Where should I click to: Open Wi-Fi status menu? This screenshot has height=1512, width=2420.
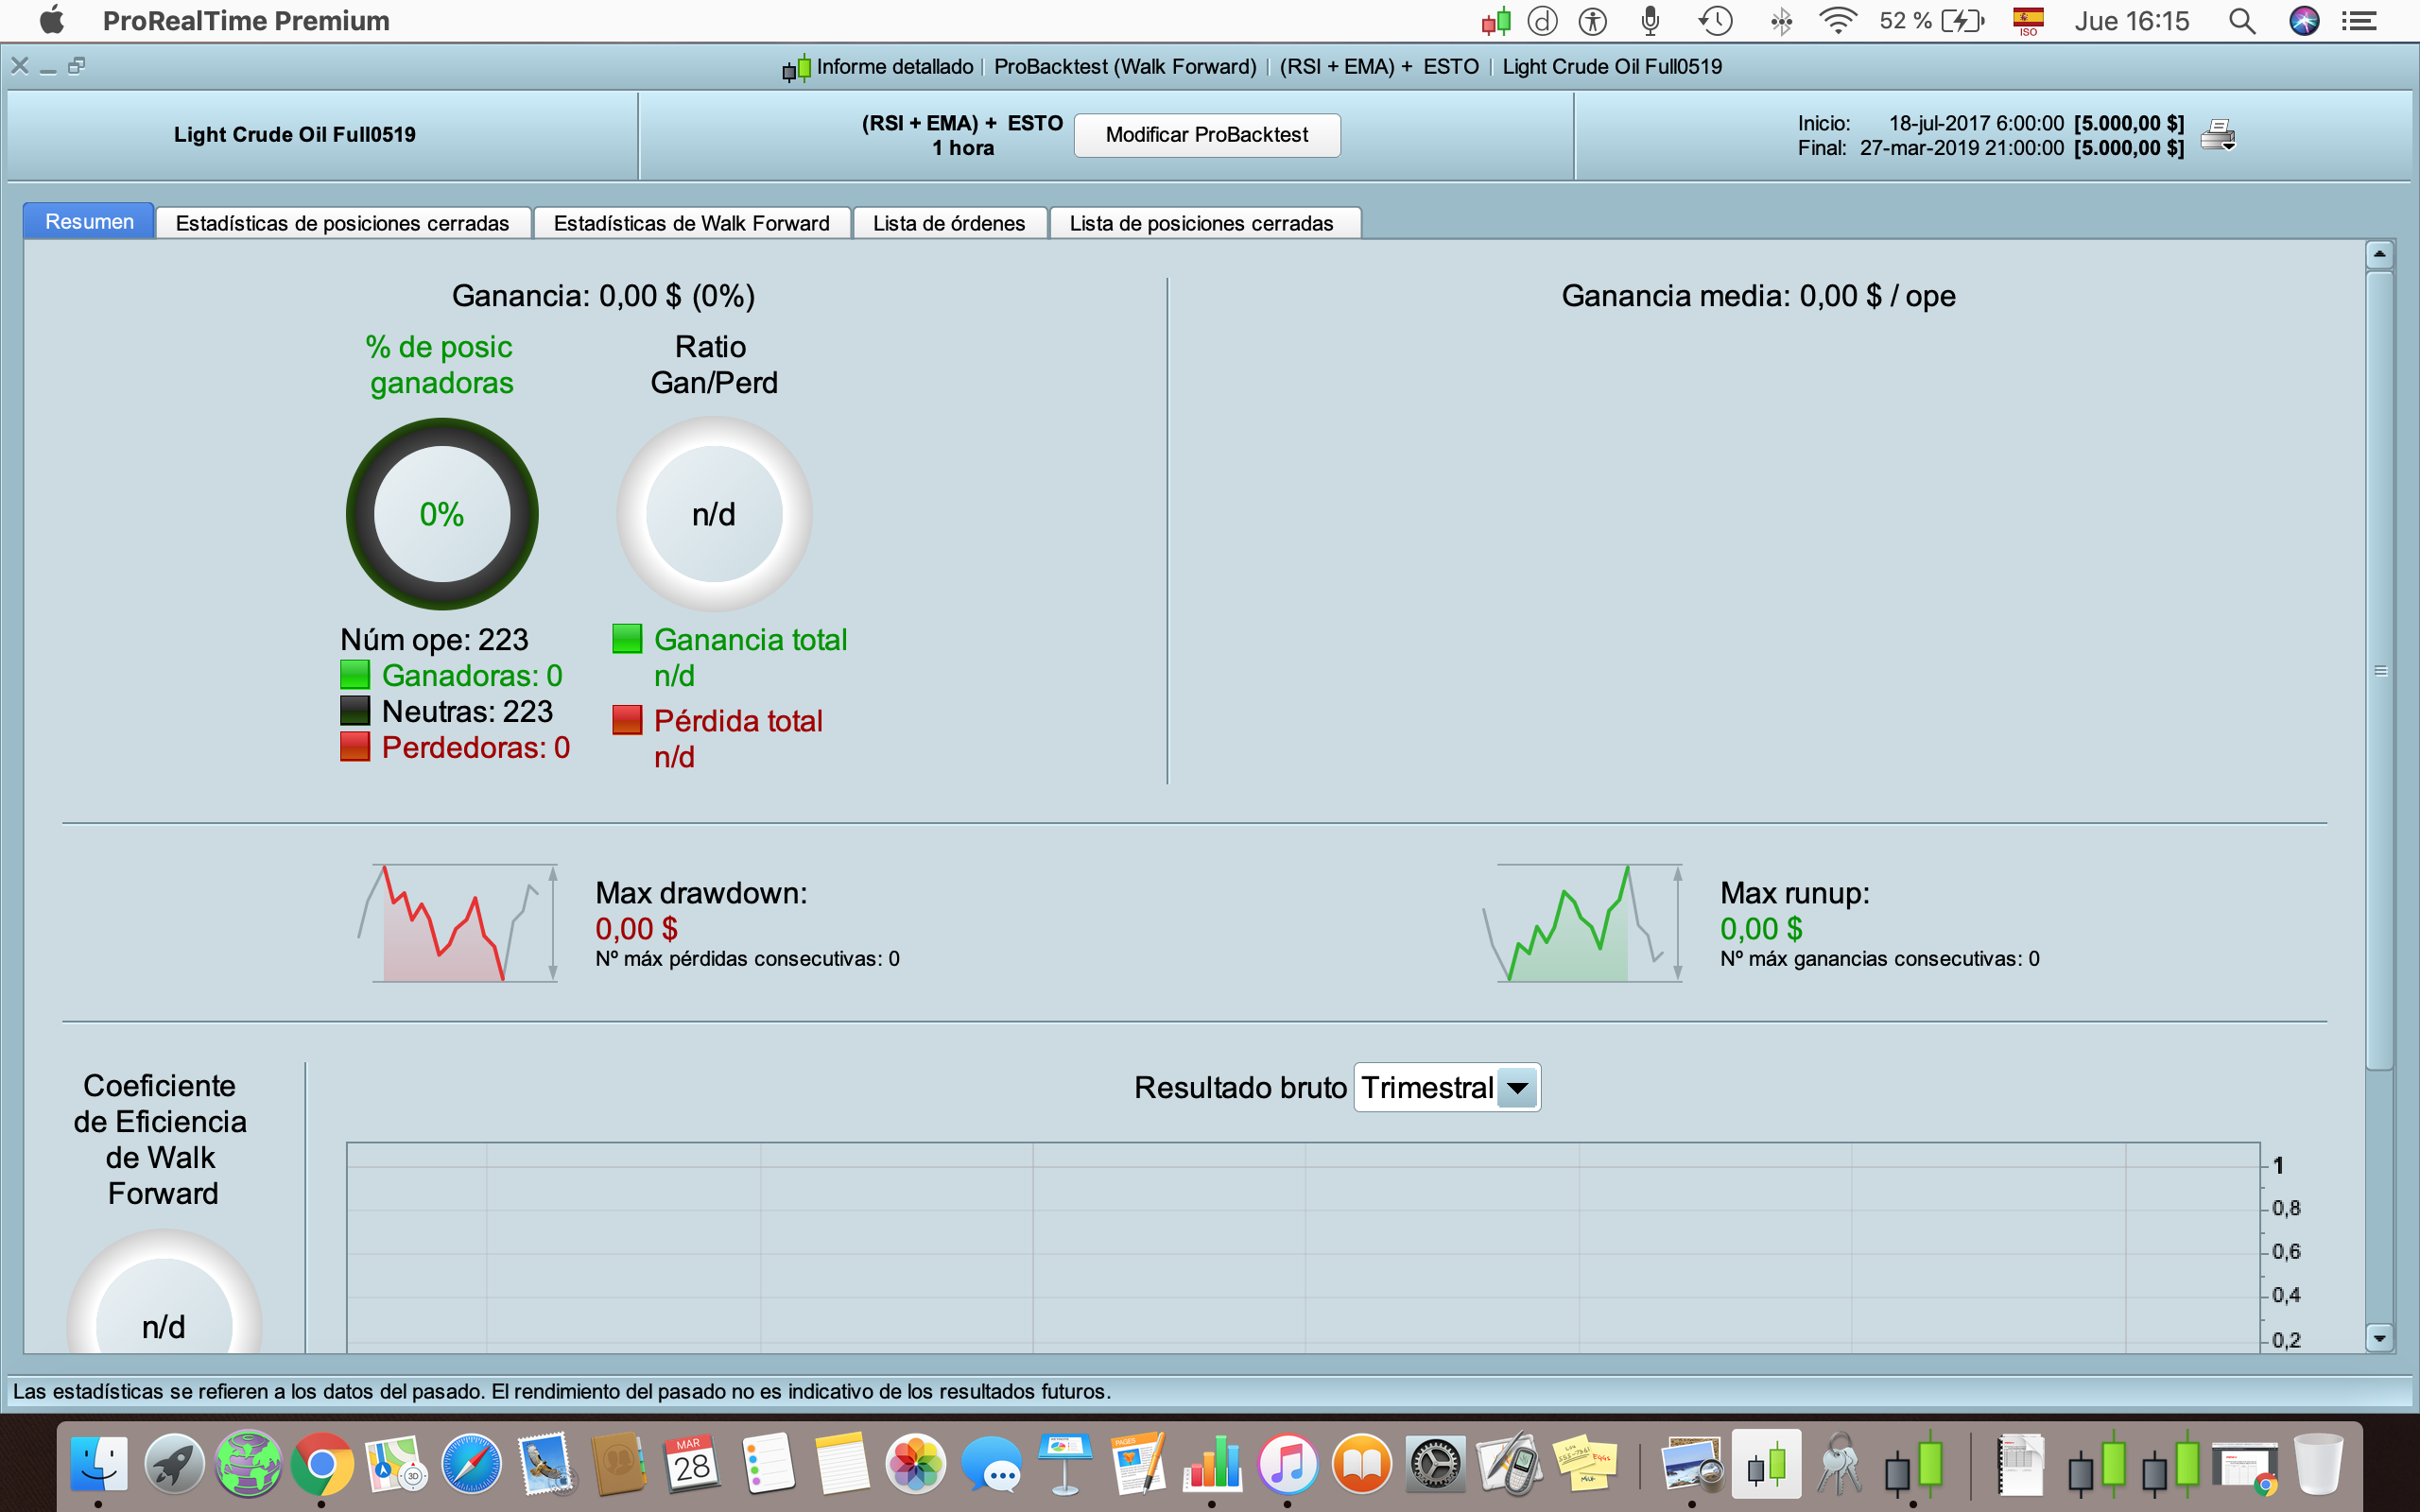click(1837, 21)
